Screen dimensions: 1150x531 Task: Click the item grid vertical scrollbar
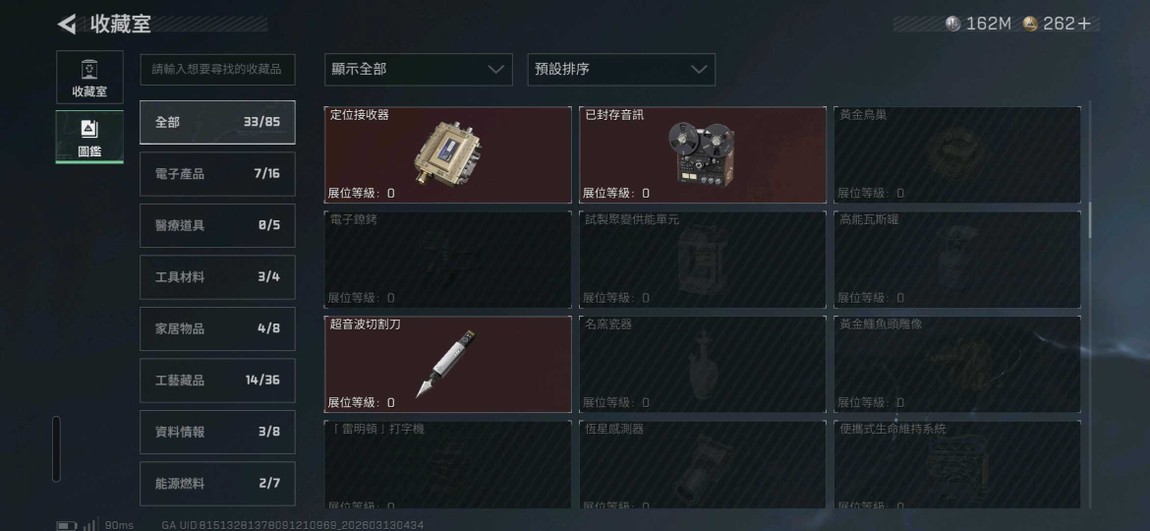(x=1089, y=220)
